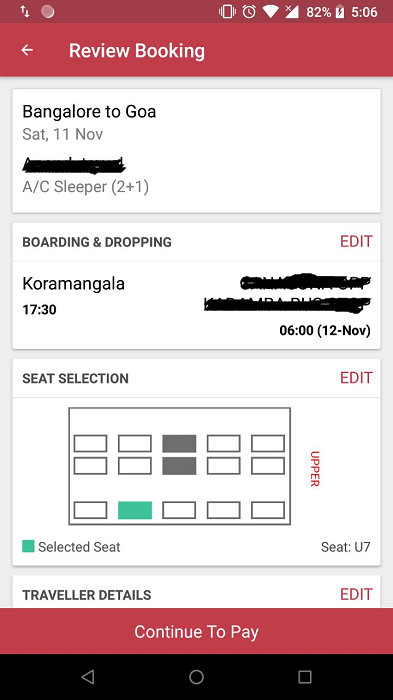
Task: Tap Android home circle button
Action: click(196, 677)
